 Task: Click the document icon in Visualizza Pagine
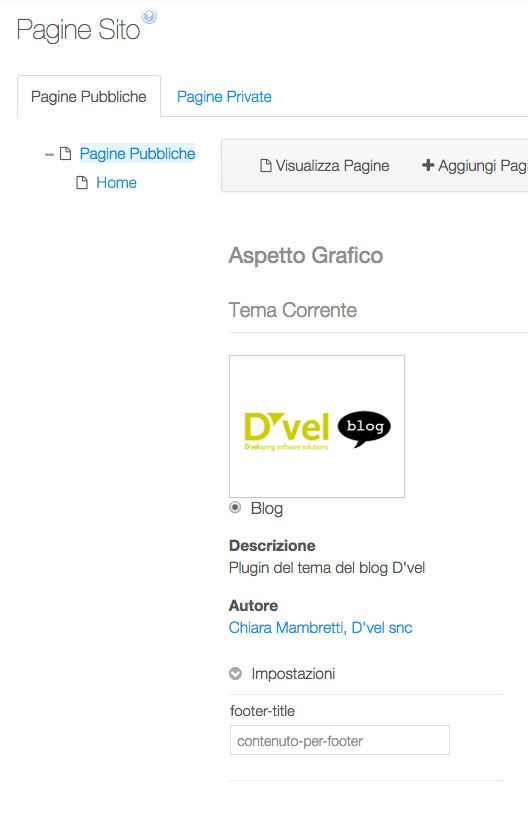tap(265, 166)
